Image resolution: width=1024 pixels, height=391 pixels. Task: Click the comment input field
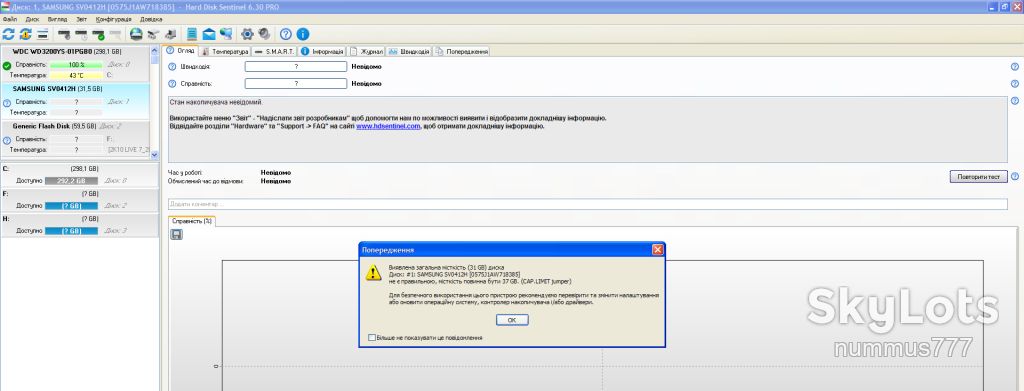point(588,204)
